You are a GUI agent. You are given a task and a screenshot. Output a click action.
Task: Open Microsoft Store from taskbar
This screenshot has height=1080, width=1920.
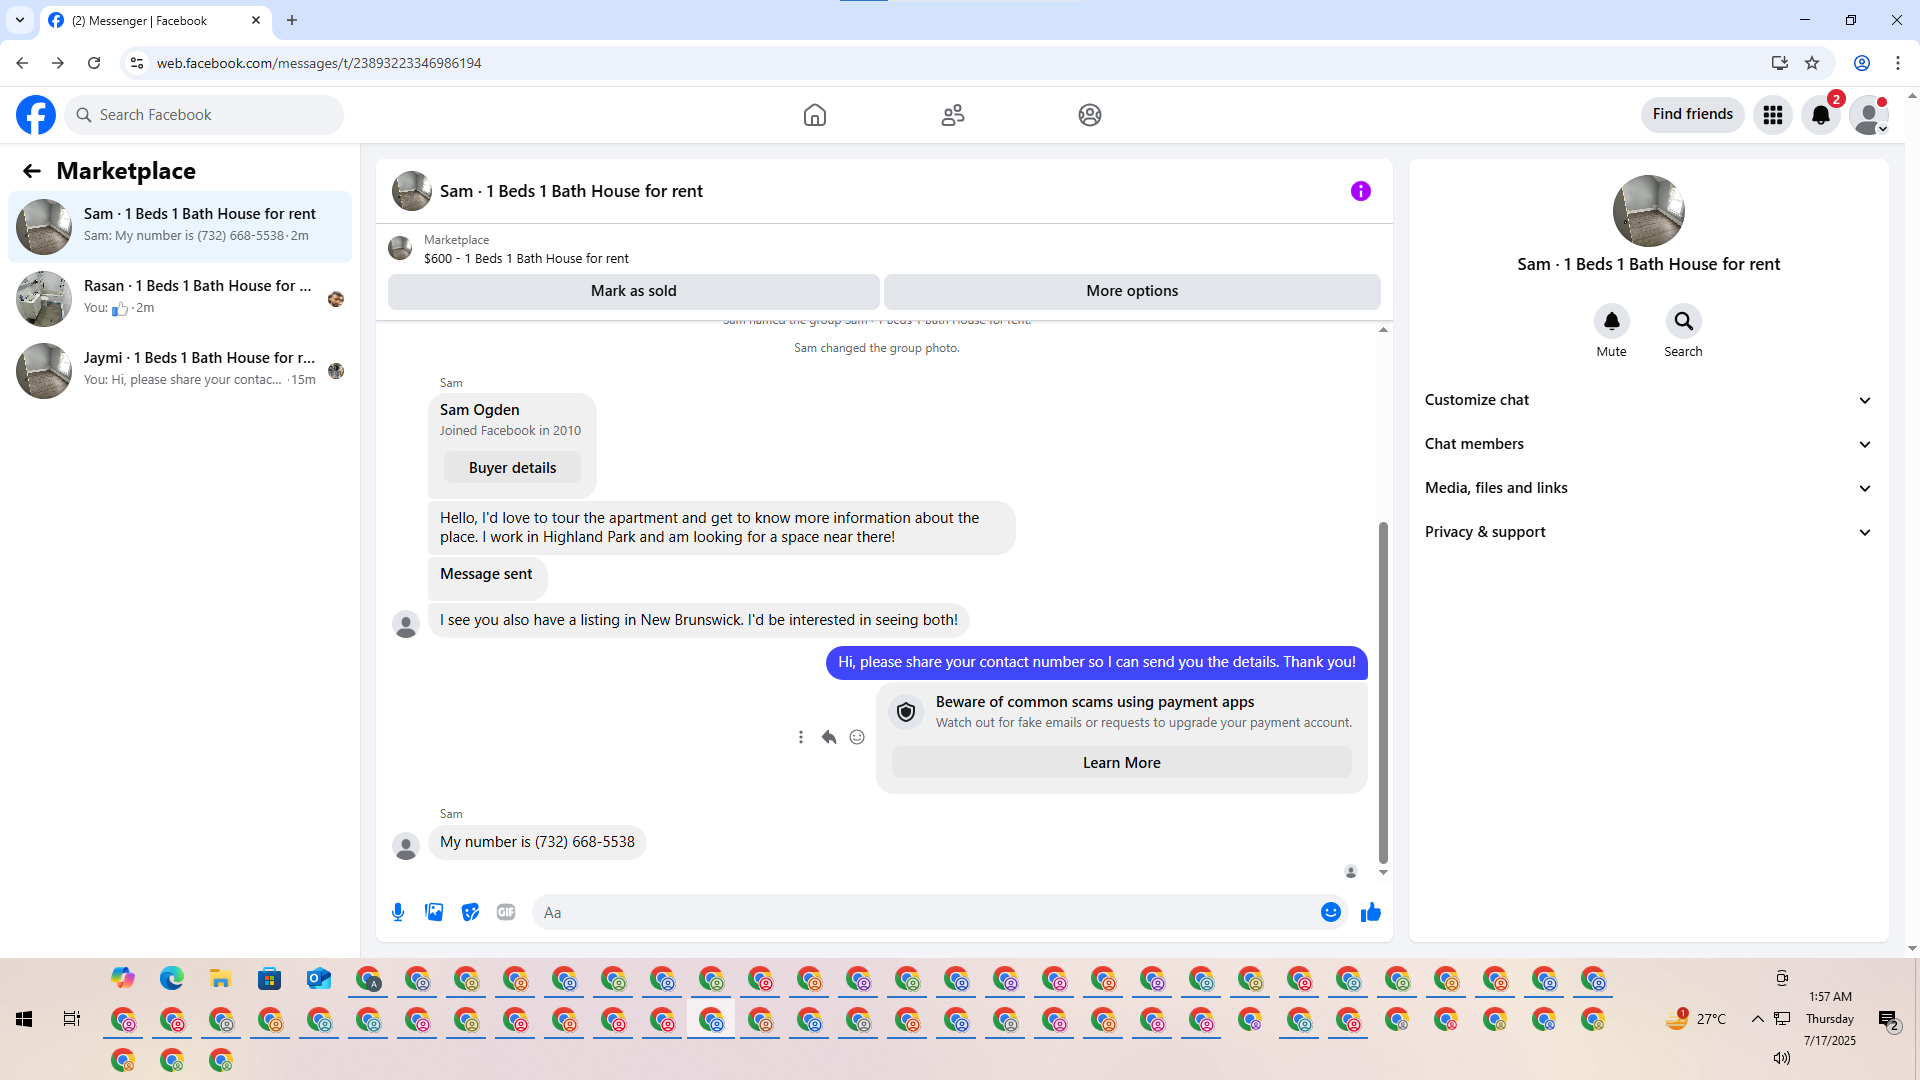[x=270, y=978]
